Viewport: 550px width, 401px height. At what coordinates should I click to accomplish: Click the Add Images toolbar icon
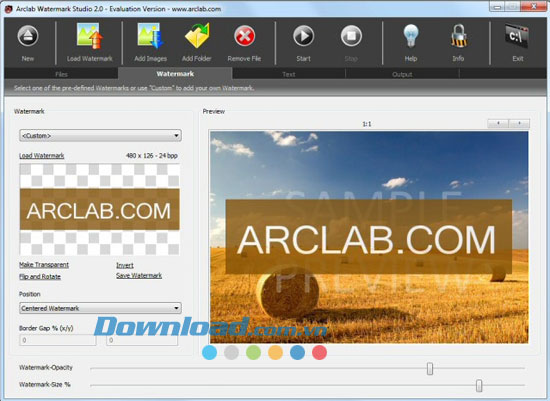point(150,35)
